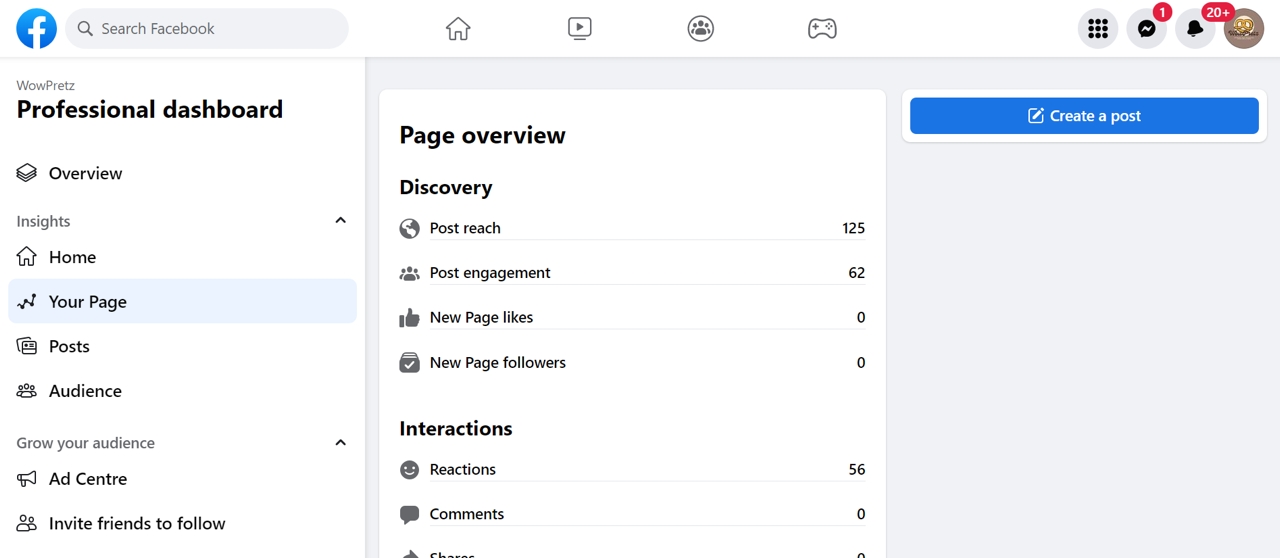Select Home under Insights

[x=72, y=257]
